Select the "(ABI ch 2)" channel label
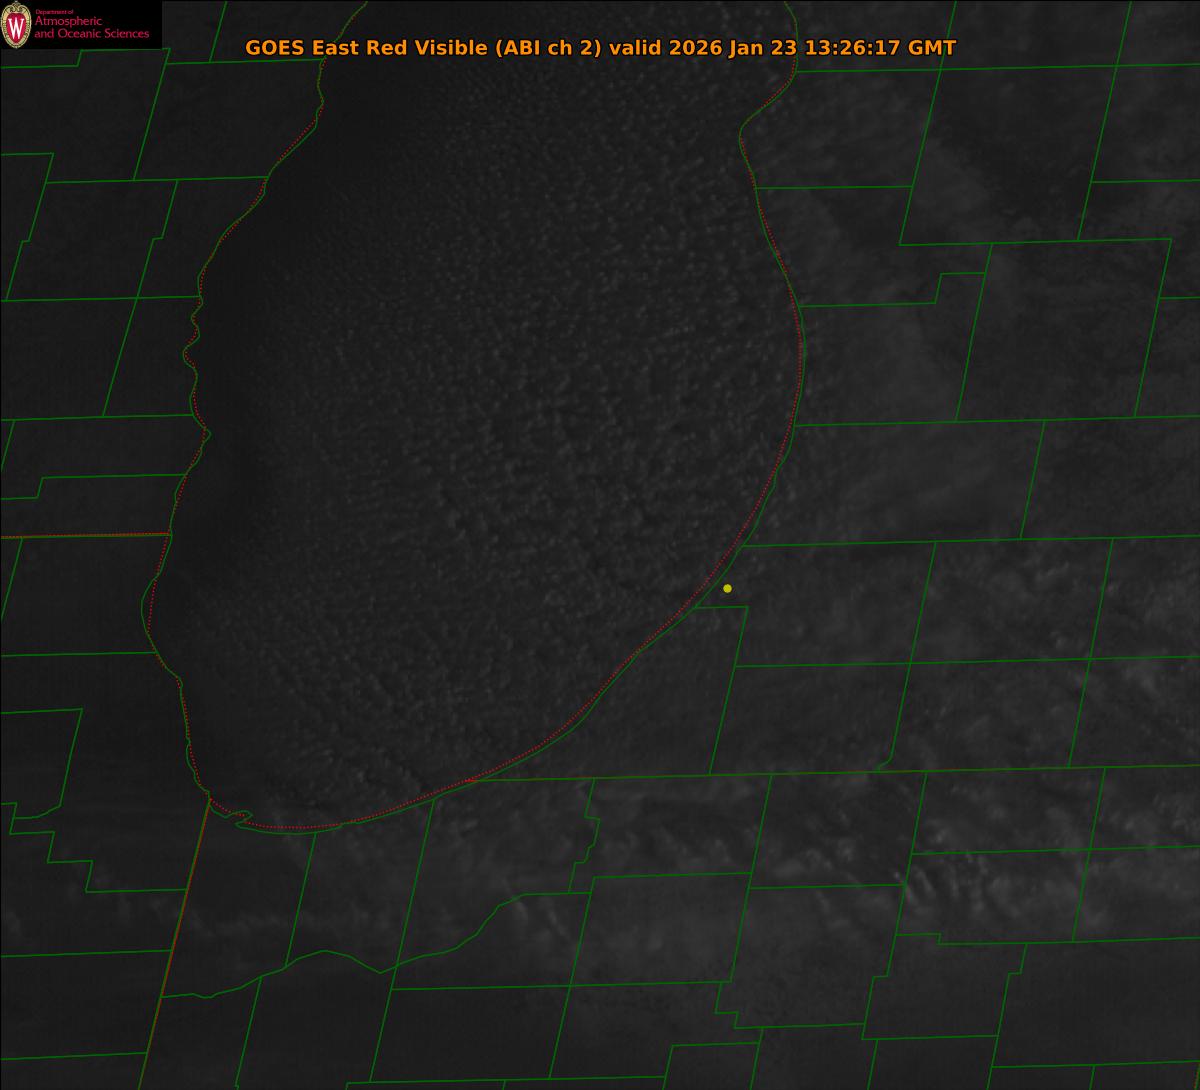The height and width of the screenshot is (1090, 1200). pos(548,48)
